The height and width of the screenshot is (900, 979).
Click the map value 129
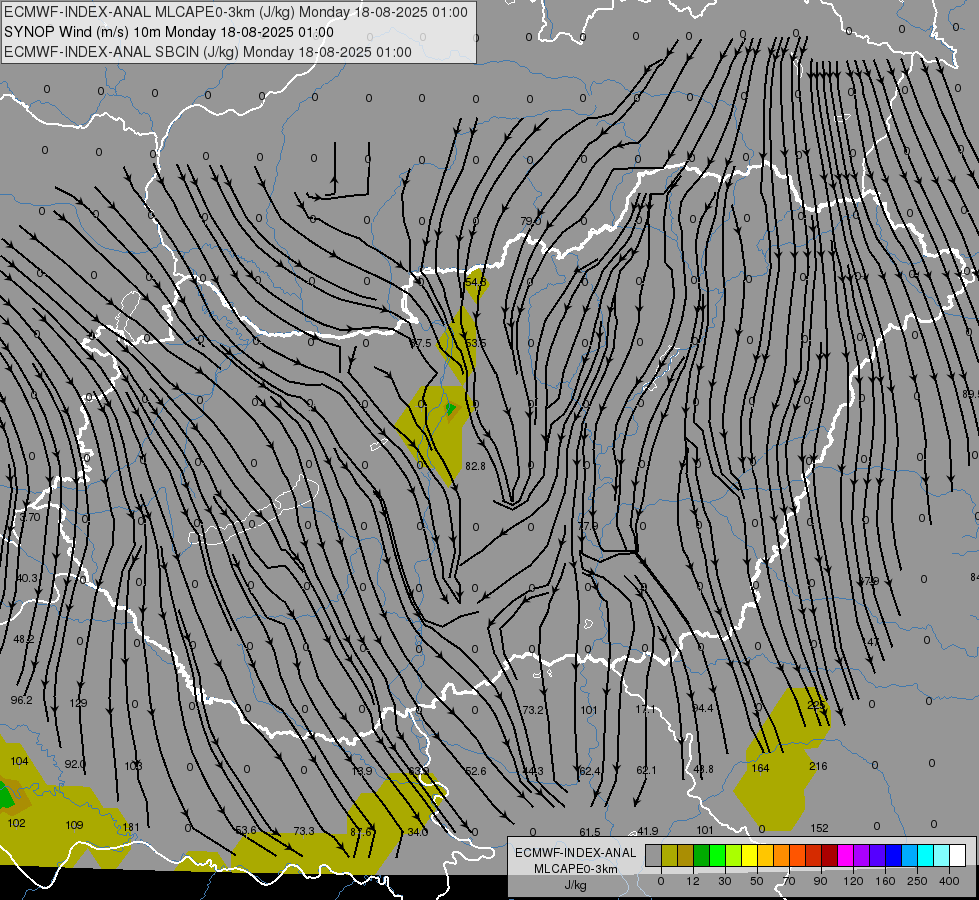pyautogui.click(x=78, y=703)
